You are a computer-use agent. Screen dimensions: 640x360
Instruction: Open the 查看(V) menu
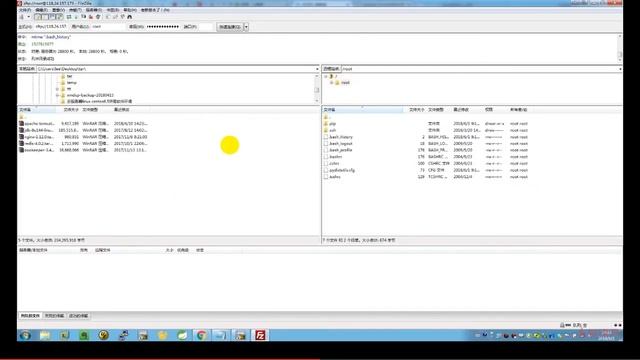[58, 10]
